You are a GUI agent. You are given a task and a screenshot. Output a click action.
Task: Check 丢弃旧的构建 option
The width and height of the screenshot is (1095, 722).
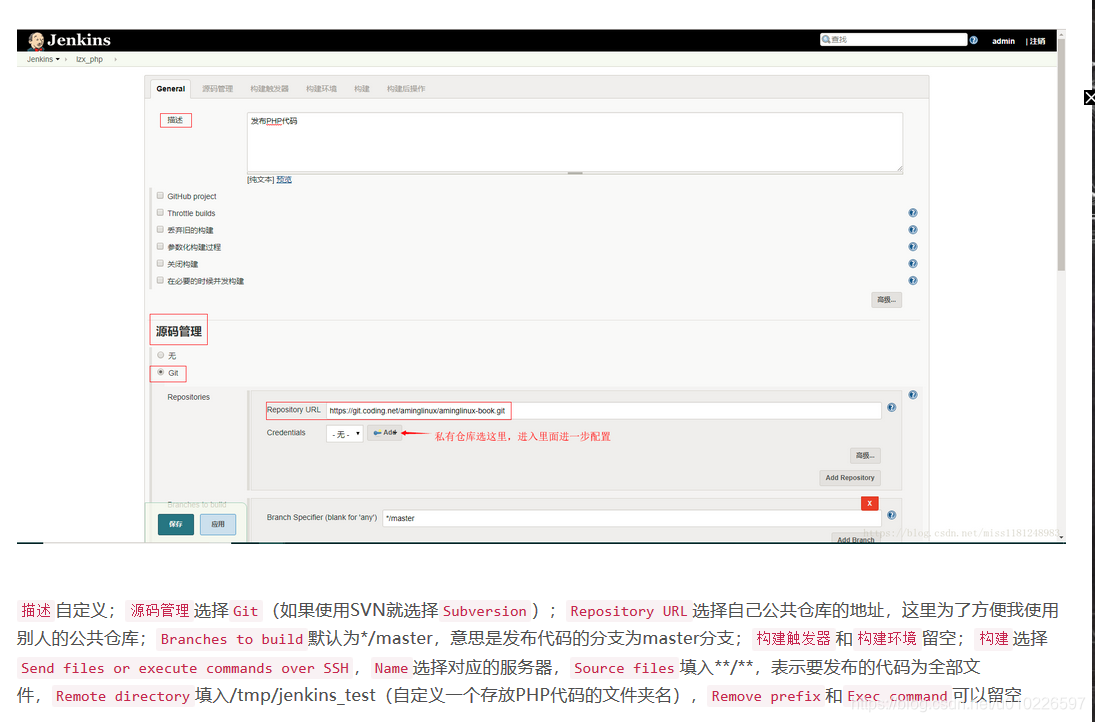tap(161, 229)
